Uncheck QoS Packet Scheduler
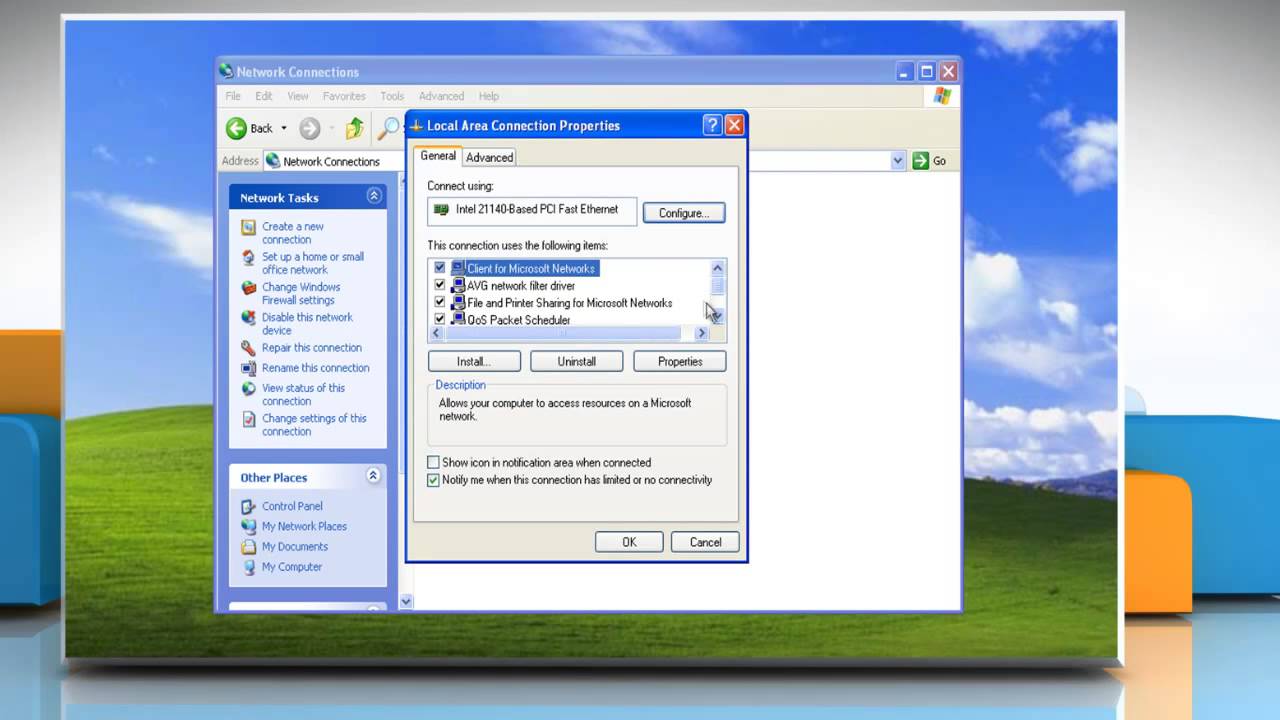Viewport: 1280px width, 720px height. (x=439, y=319)
